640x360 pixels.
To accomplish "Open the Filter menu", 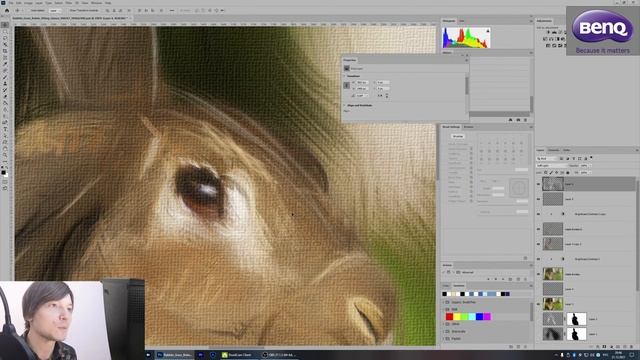I will point(69,3).
